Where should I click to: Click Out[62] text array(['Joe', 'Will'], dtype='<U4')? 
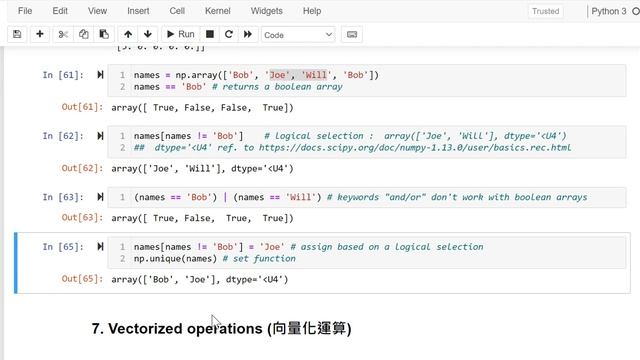202,169
